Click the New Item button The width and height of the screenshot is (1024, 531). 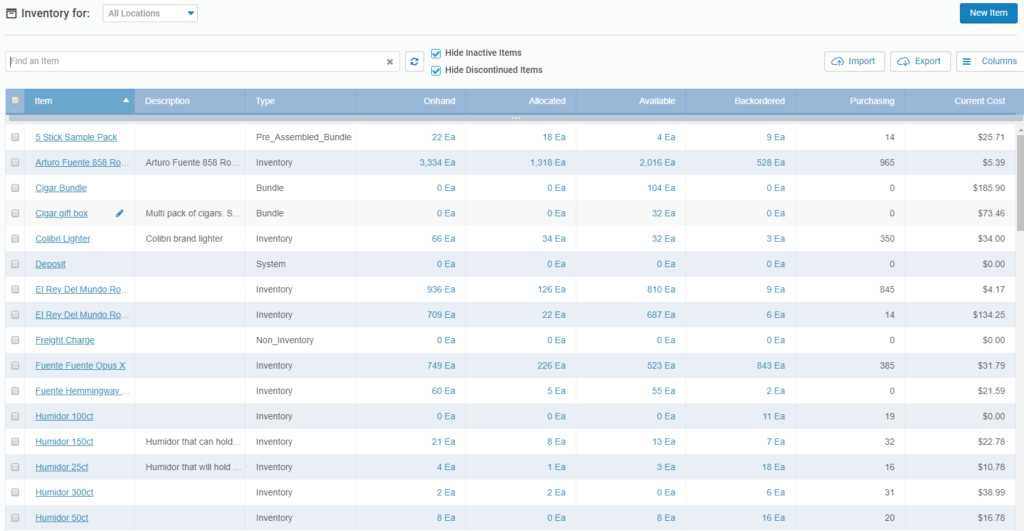(x=988, y=13)
